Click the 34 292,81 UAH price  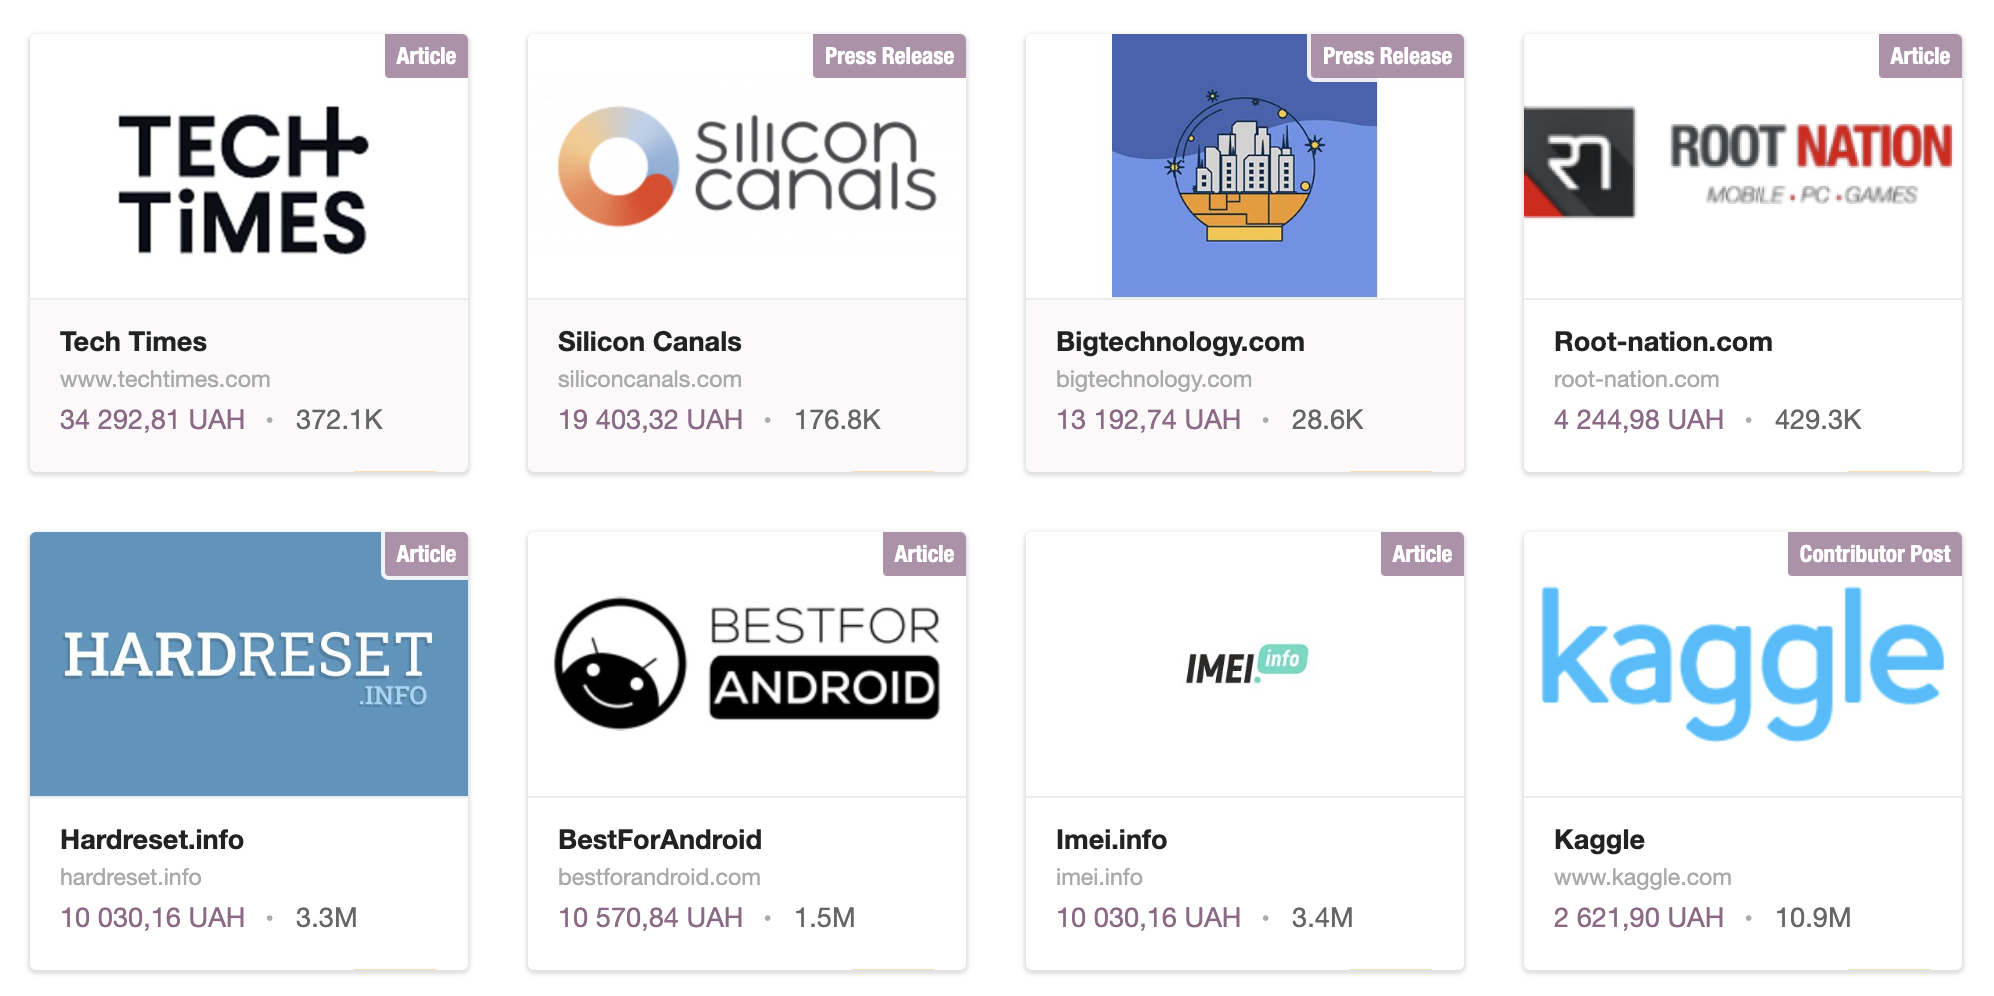coord(152,420)
